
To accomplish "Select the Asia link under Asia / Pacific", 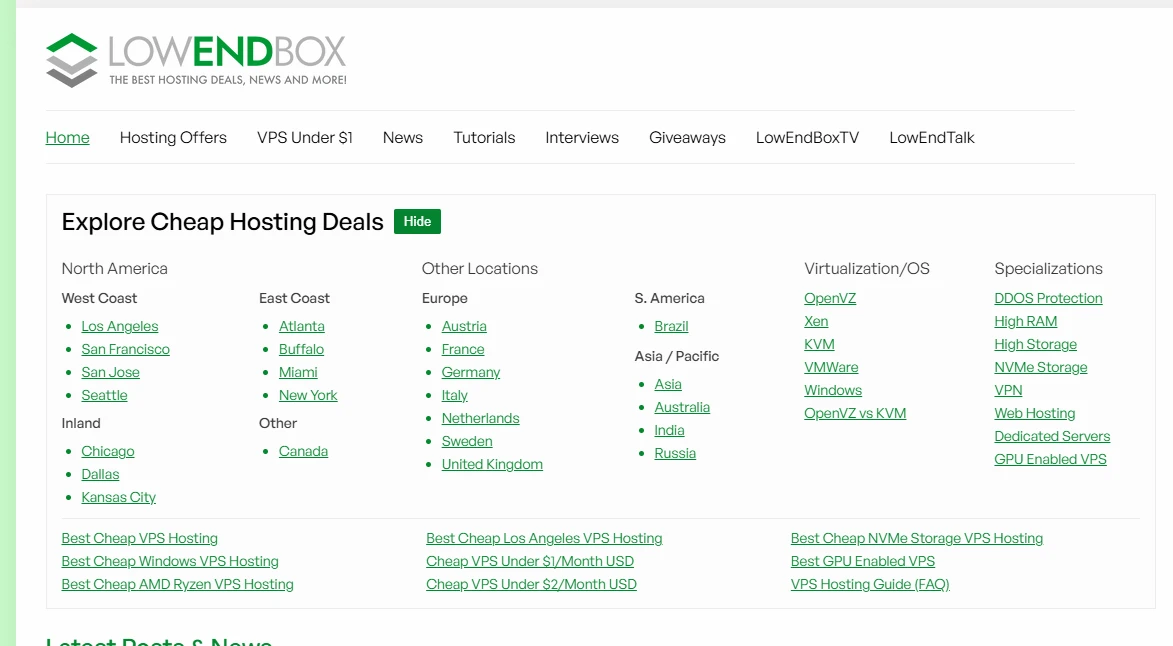I will click(668, 384).
